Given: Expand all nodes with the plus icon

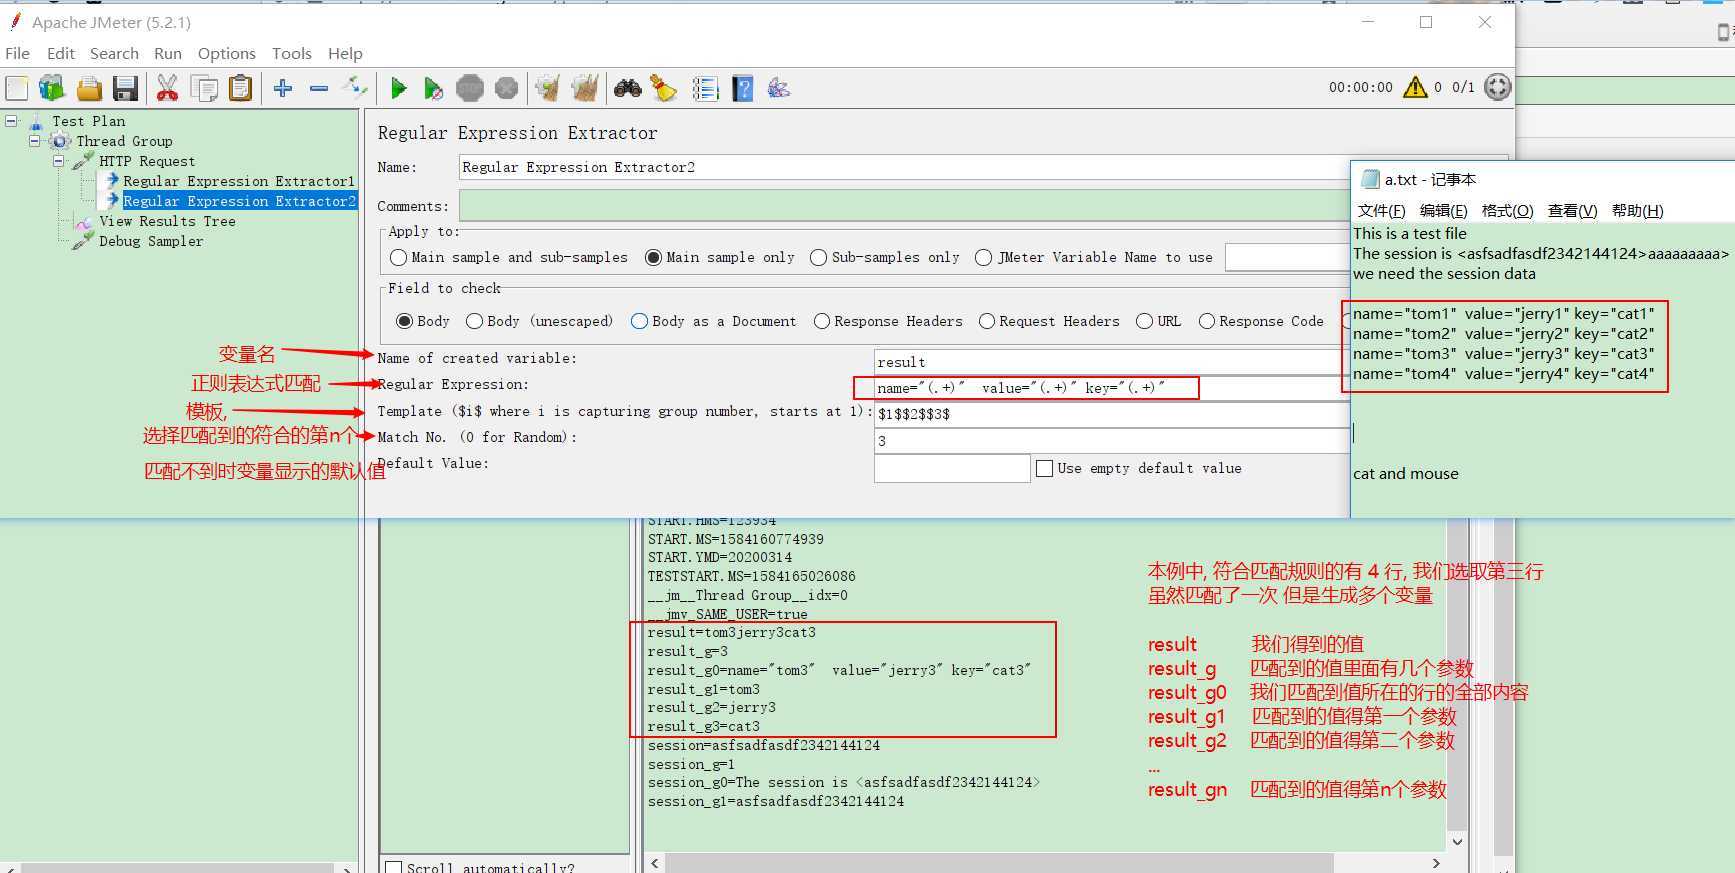Looking at the screenshot, I should click(283, 89).
